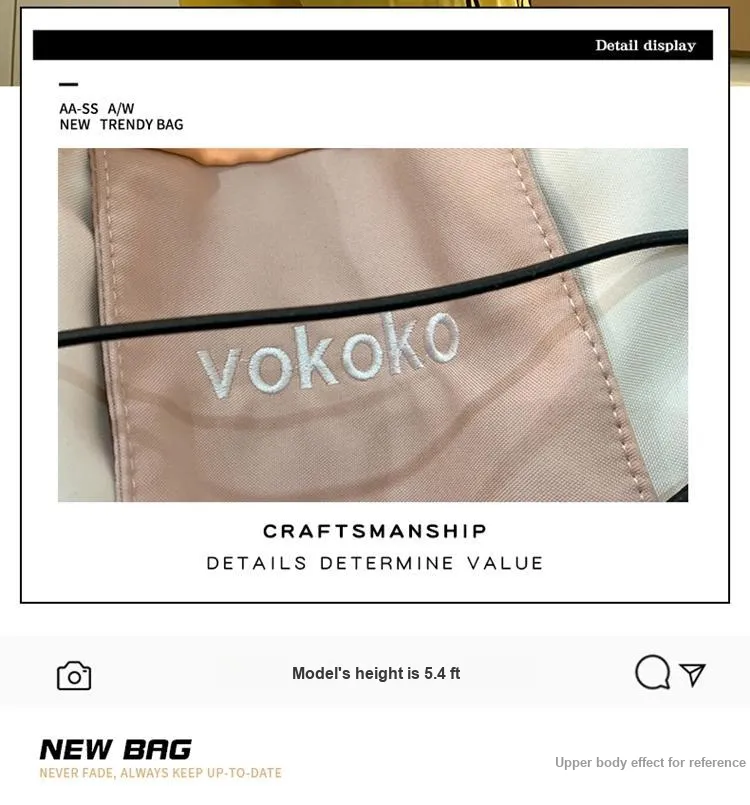Click the Model's height is 5.4 ft label
The height and width of the screenshot is (805, 750).
376,673
